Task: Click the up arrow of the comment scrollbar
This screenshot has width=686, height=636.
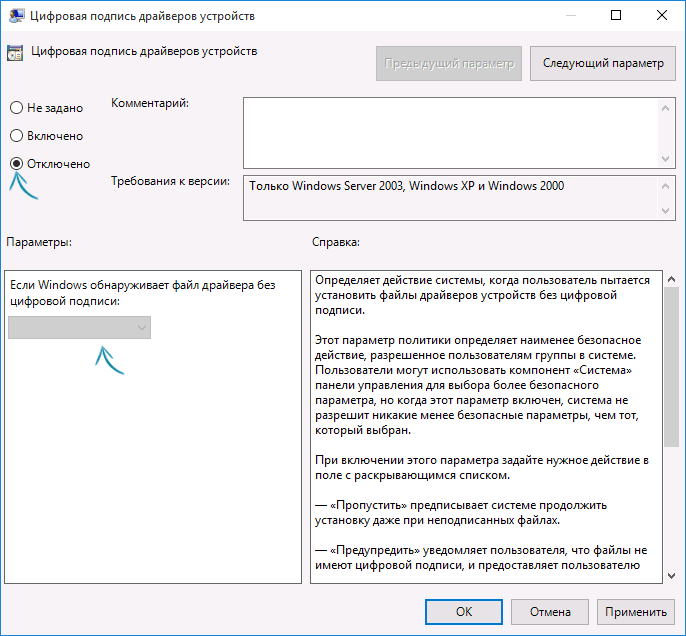Action: pos(667,104)
